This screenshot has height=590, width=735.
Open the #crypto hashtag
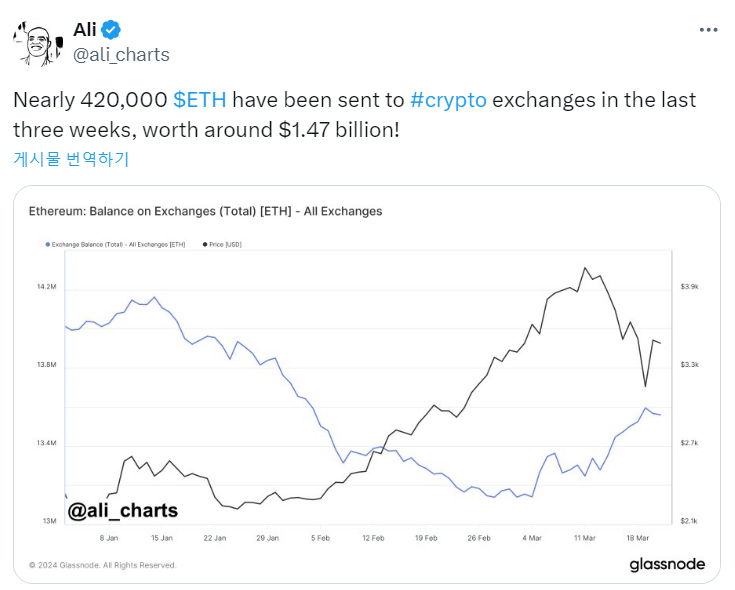click(448, 100)
